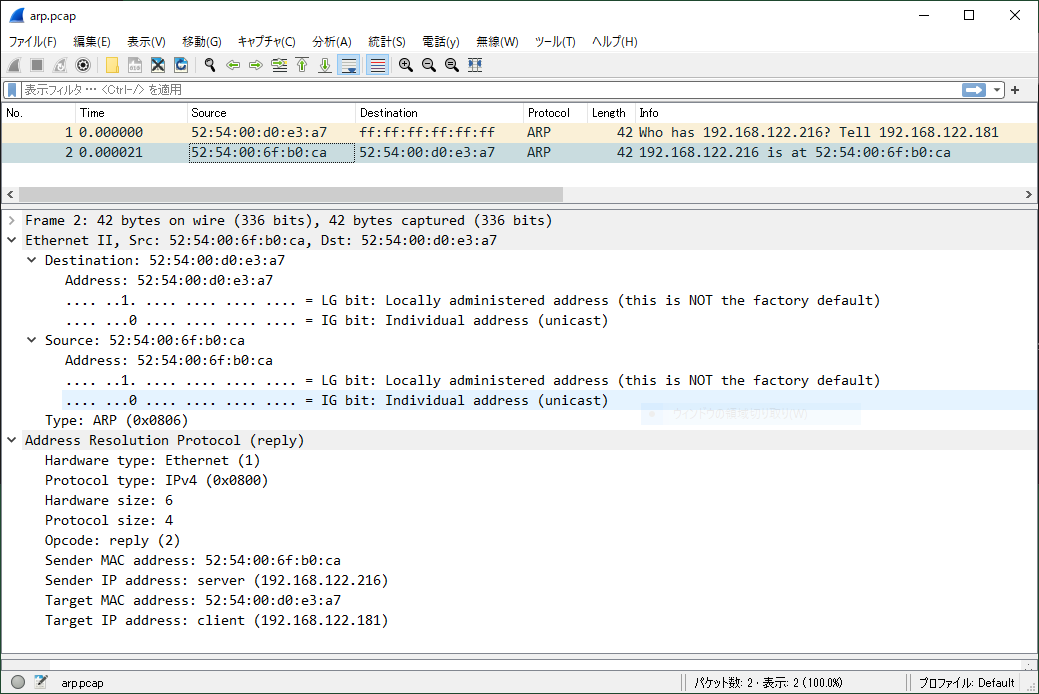Sort by the Destination column header

(x=439, y=113)
